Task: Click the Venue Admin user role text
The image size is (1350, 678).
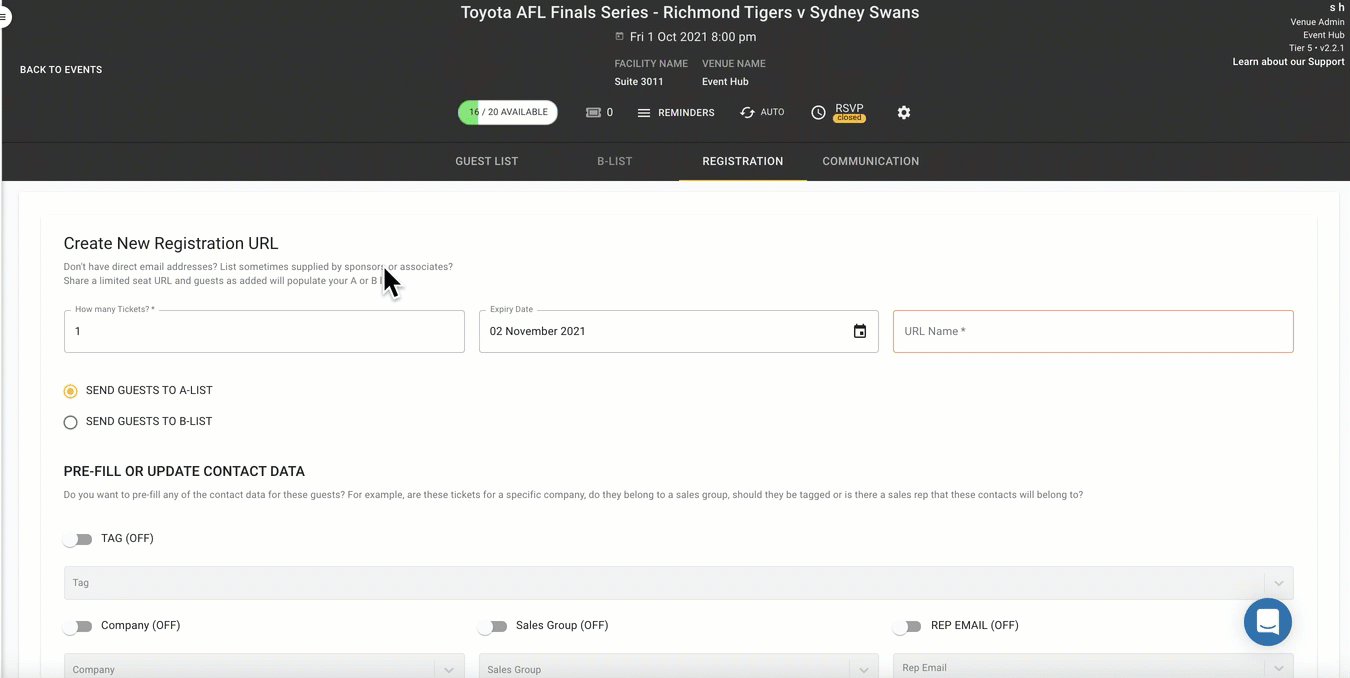Action: coord(1317,22)
